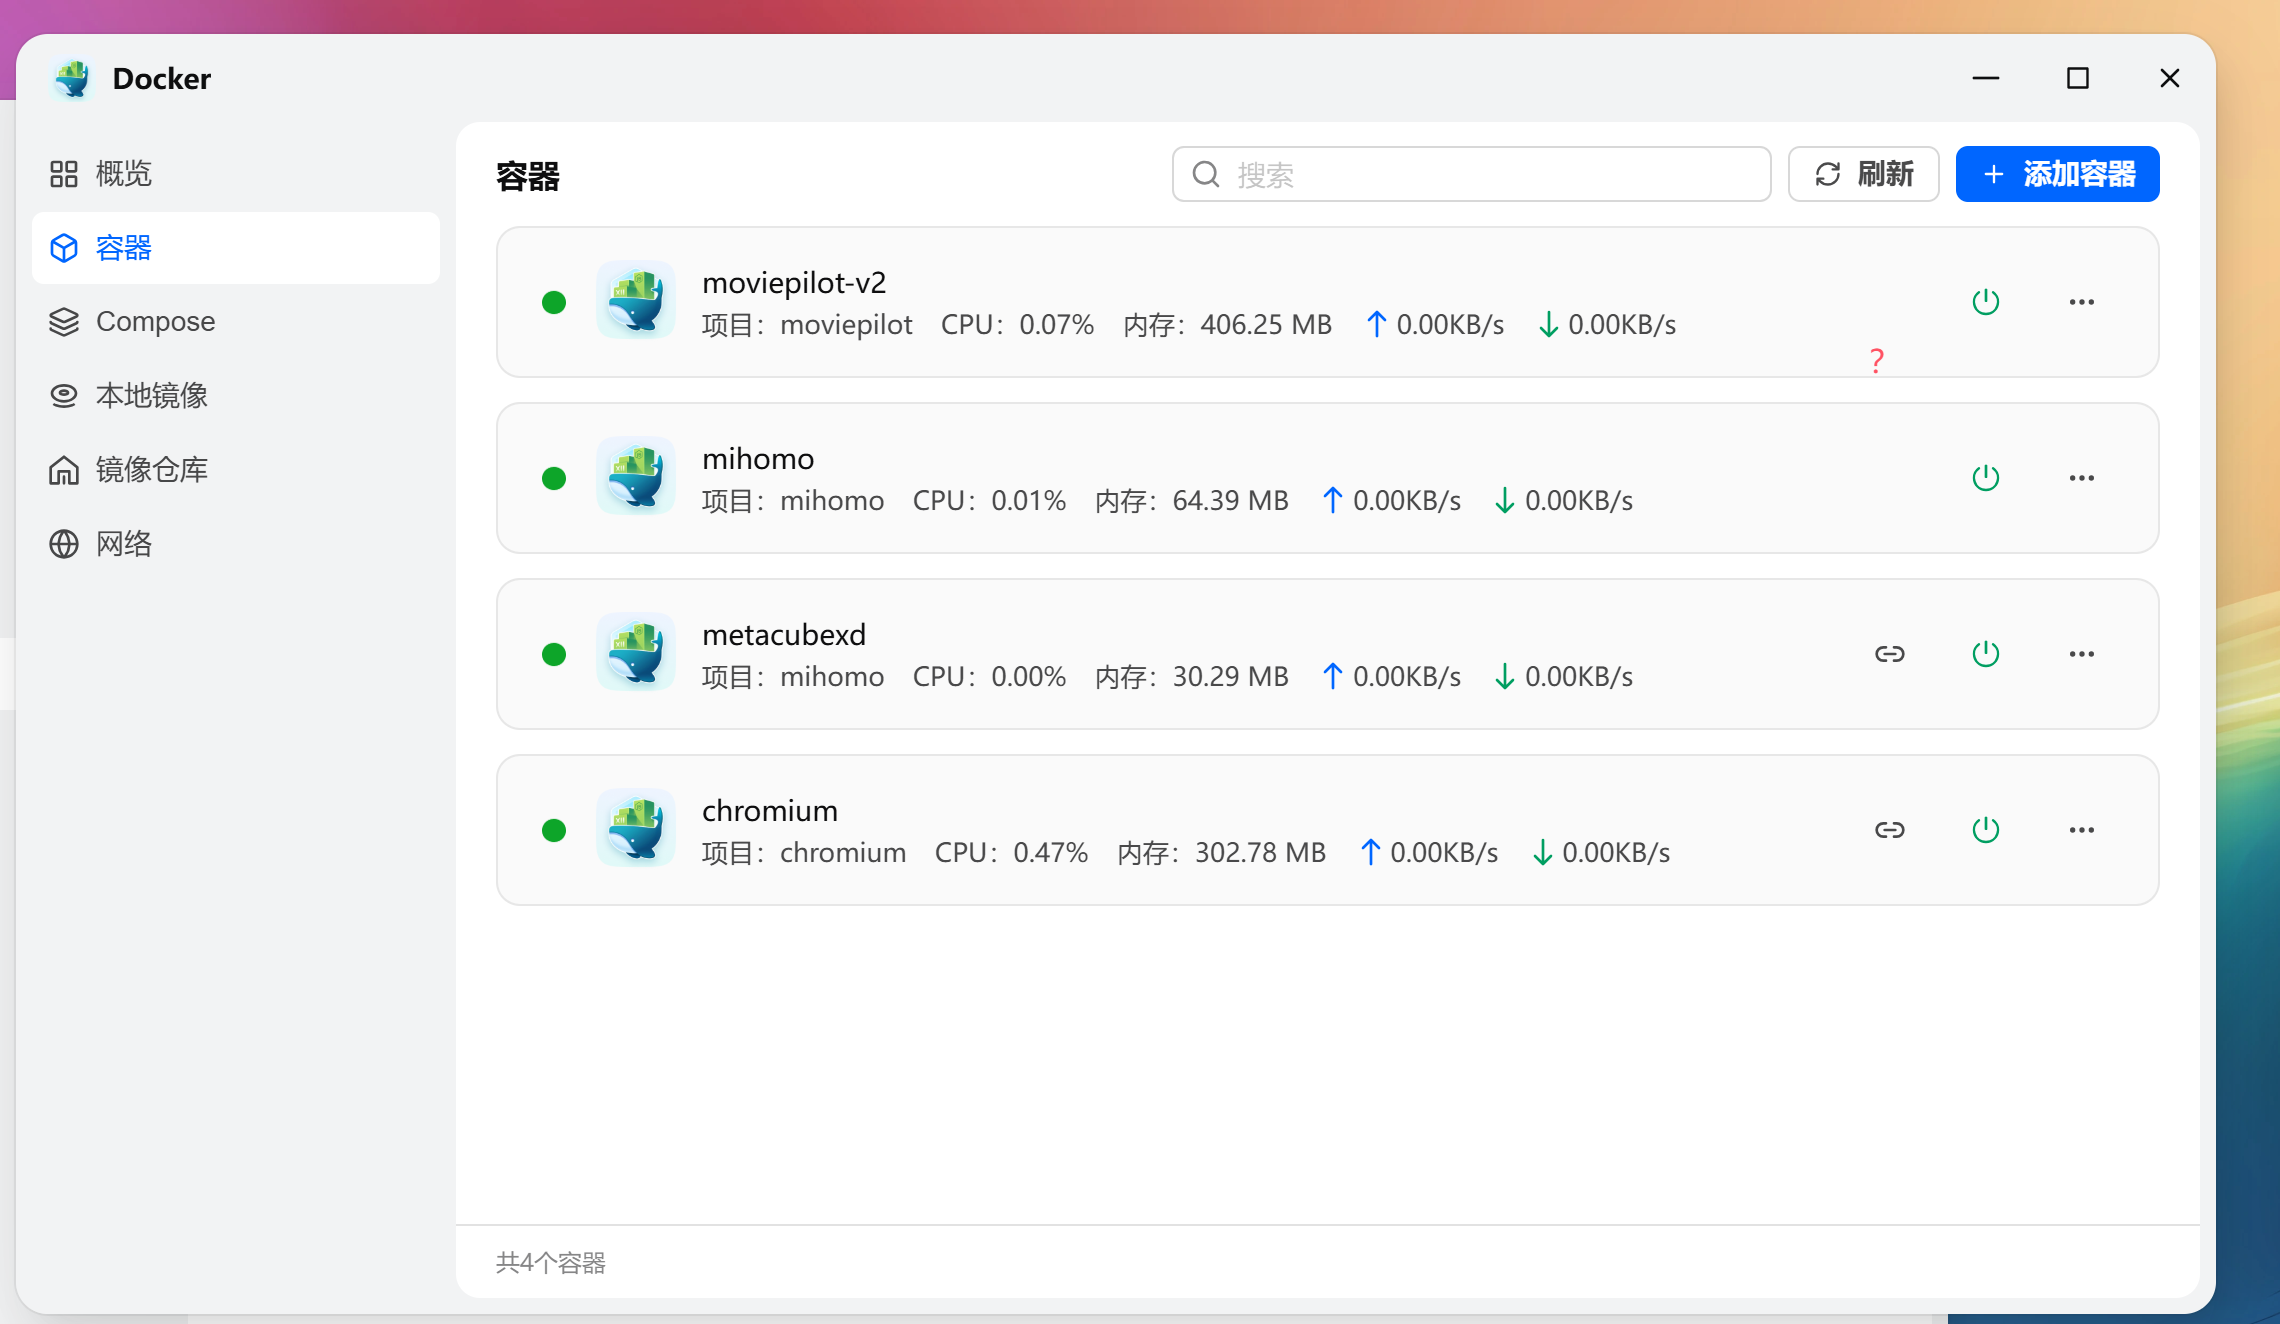Click the moviepilot-v2 container whale icon
This screenshot has width=2280, height=1324.
pos(636,300)
